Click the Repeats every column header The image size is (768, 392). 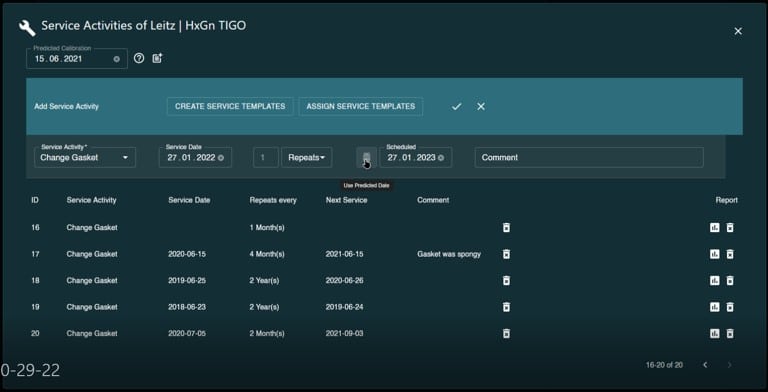(x=273, y=200)
